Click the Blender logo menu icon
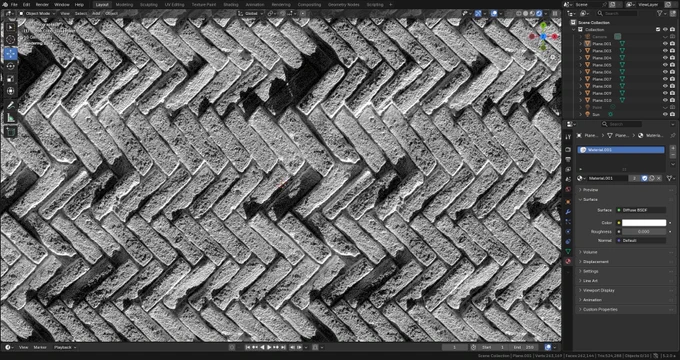 (x=4, y=4)
